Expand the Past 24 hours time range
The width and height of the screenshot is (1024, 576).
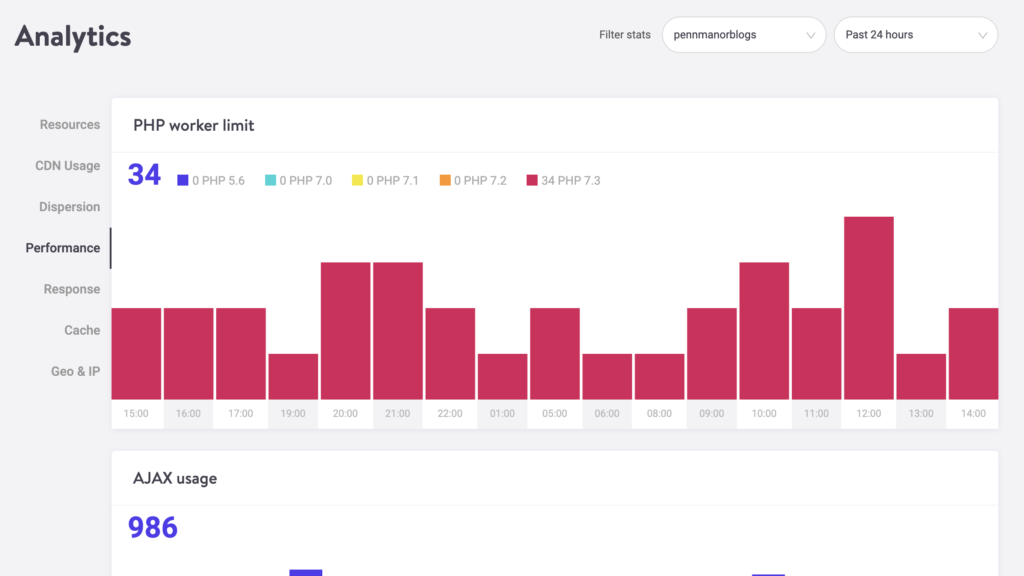coord(915,35)
